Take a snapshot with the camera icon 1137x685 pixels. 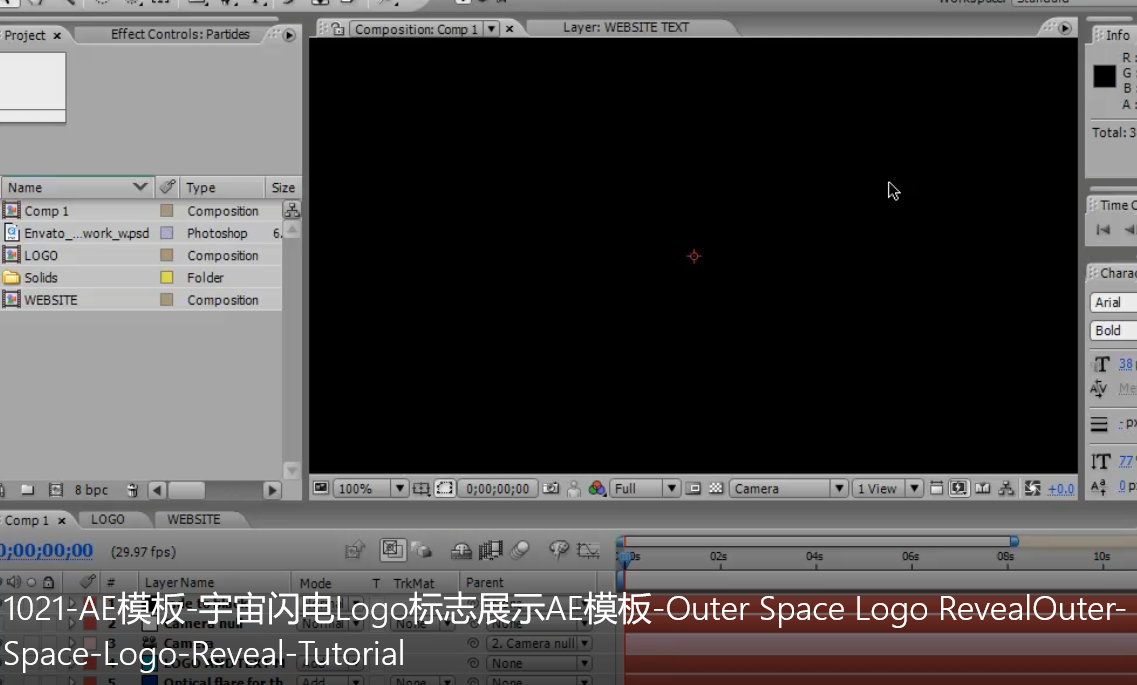pyautogui.click(x=551, y=489)
